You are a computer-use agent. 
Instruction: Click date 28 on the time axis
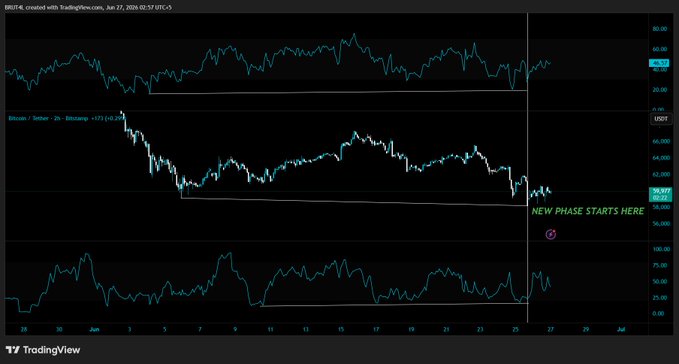click(24, 329)
